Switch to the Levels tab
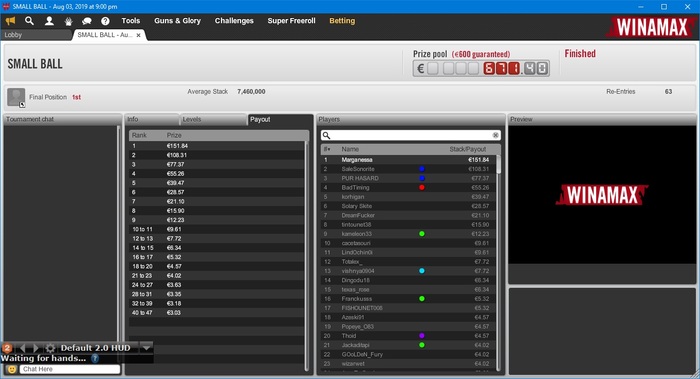700x379 pixels. point(213,119)
